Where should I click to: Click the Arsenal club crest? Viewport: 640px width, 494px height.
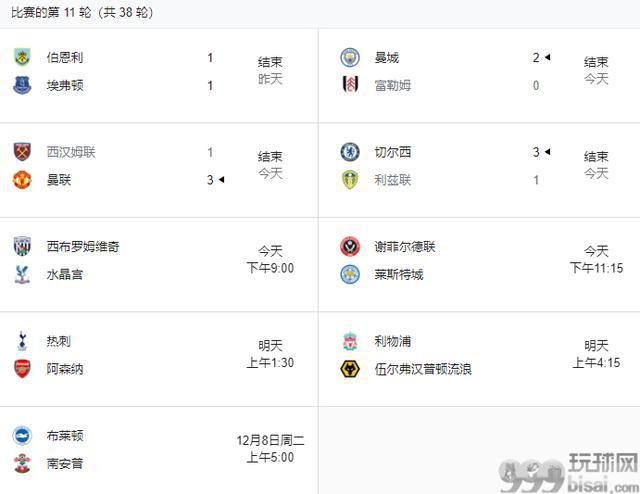coord(22,369)
